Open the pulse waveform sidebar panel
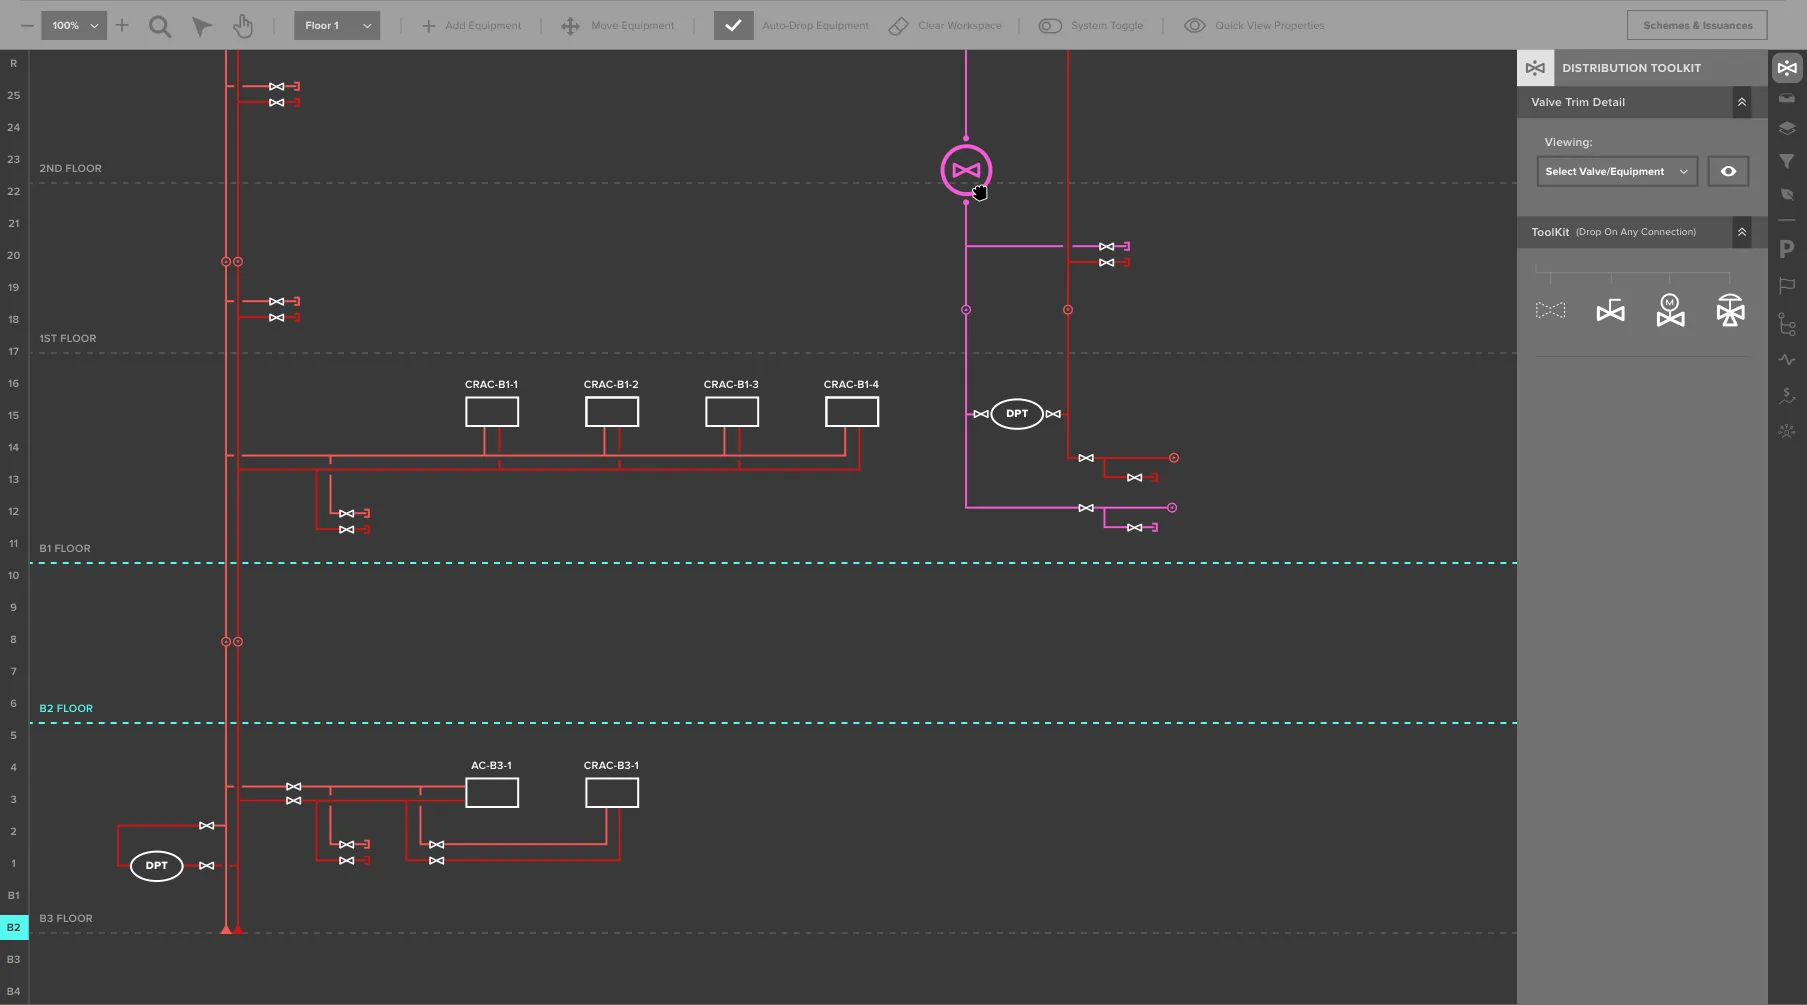The height and width of the screenshot is (1005, 1807). pyautogui.click(x=1787, y=360)
